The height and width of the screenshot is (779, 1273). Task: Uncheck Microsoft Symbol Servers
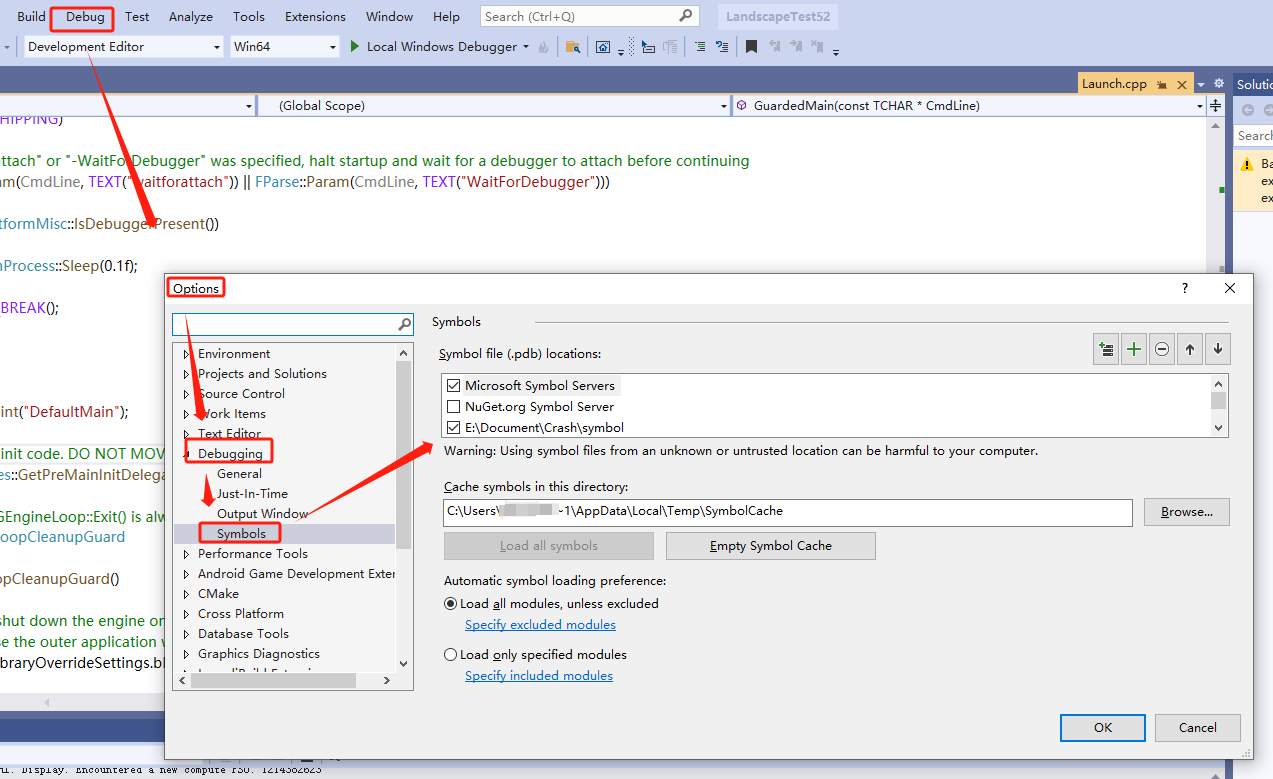pyautogui.click(x=453, y=385)
